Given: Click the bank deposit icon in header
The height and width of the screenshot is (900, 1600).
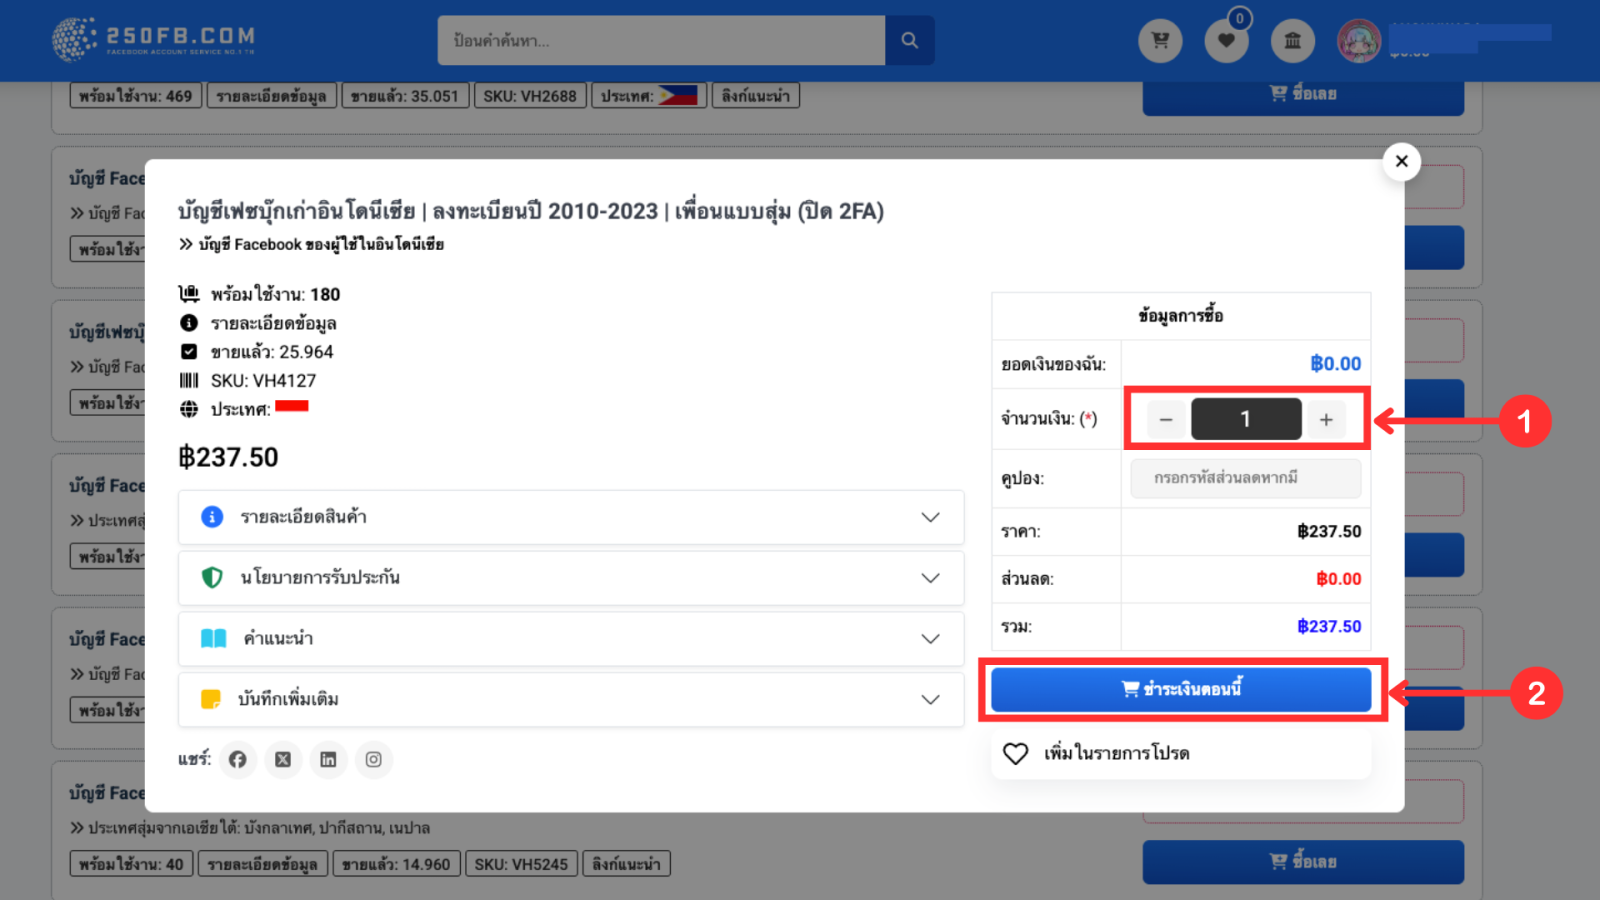Looking at the screenshot, I should [x=1292, y=41].
